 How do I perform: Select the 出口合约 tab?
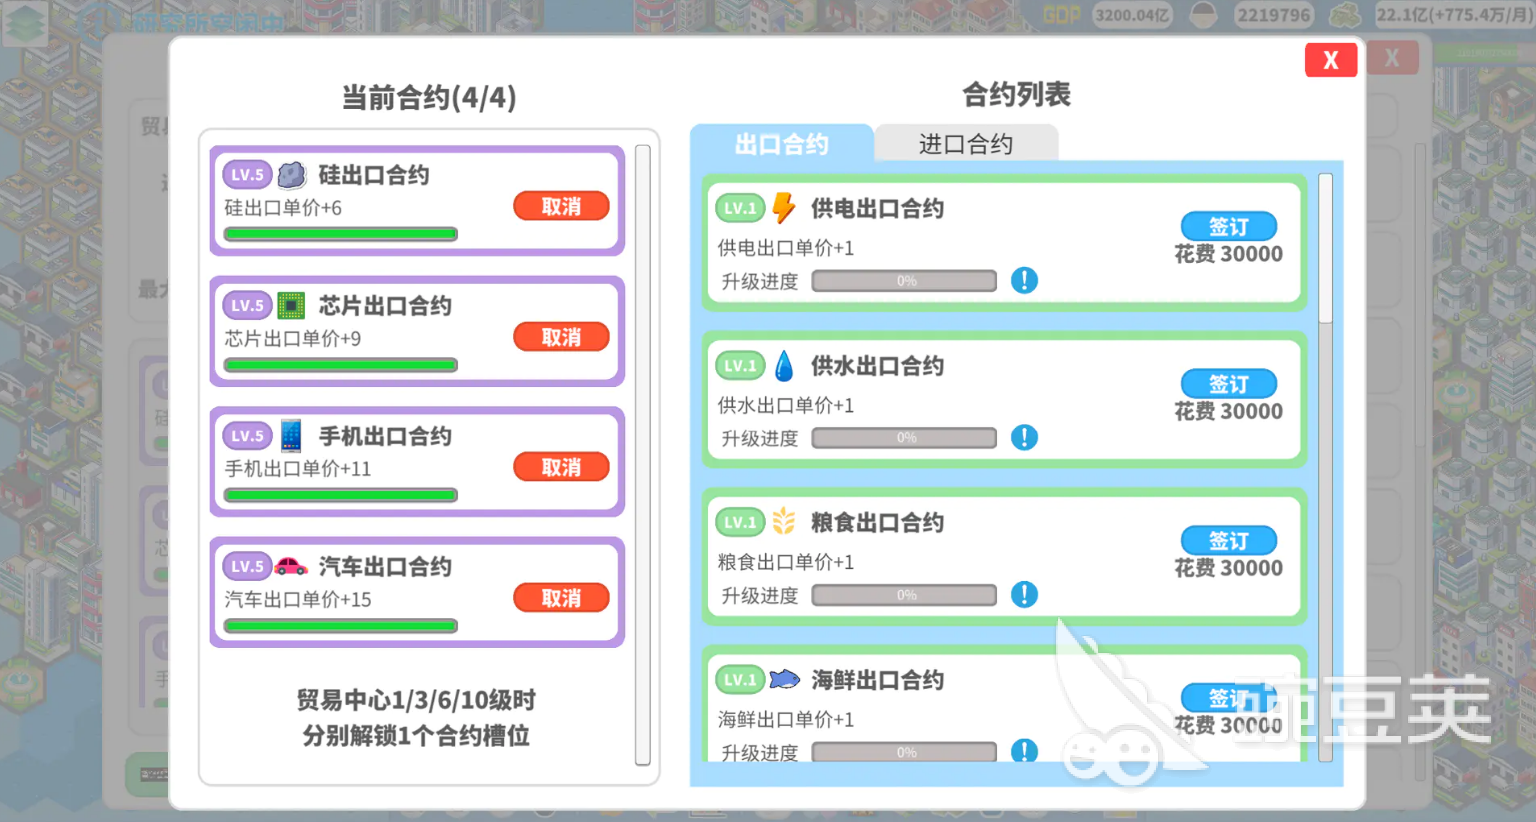point(783,144)
